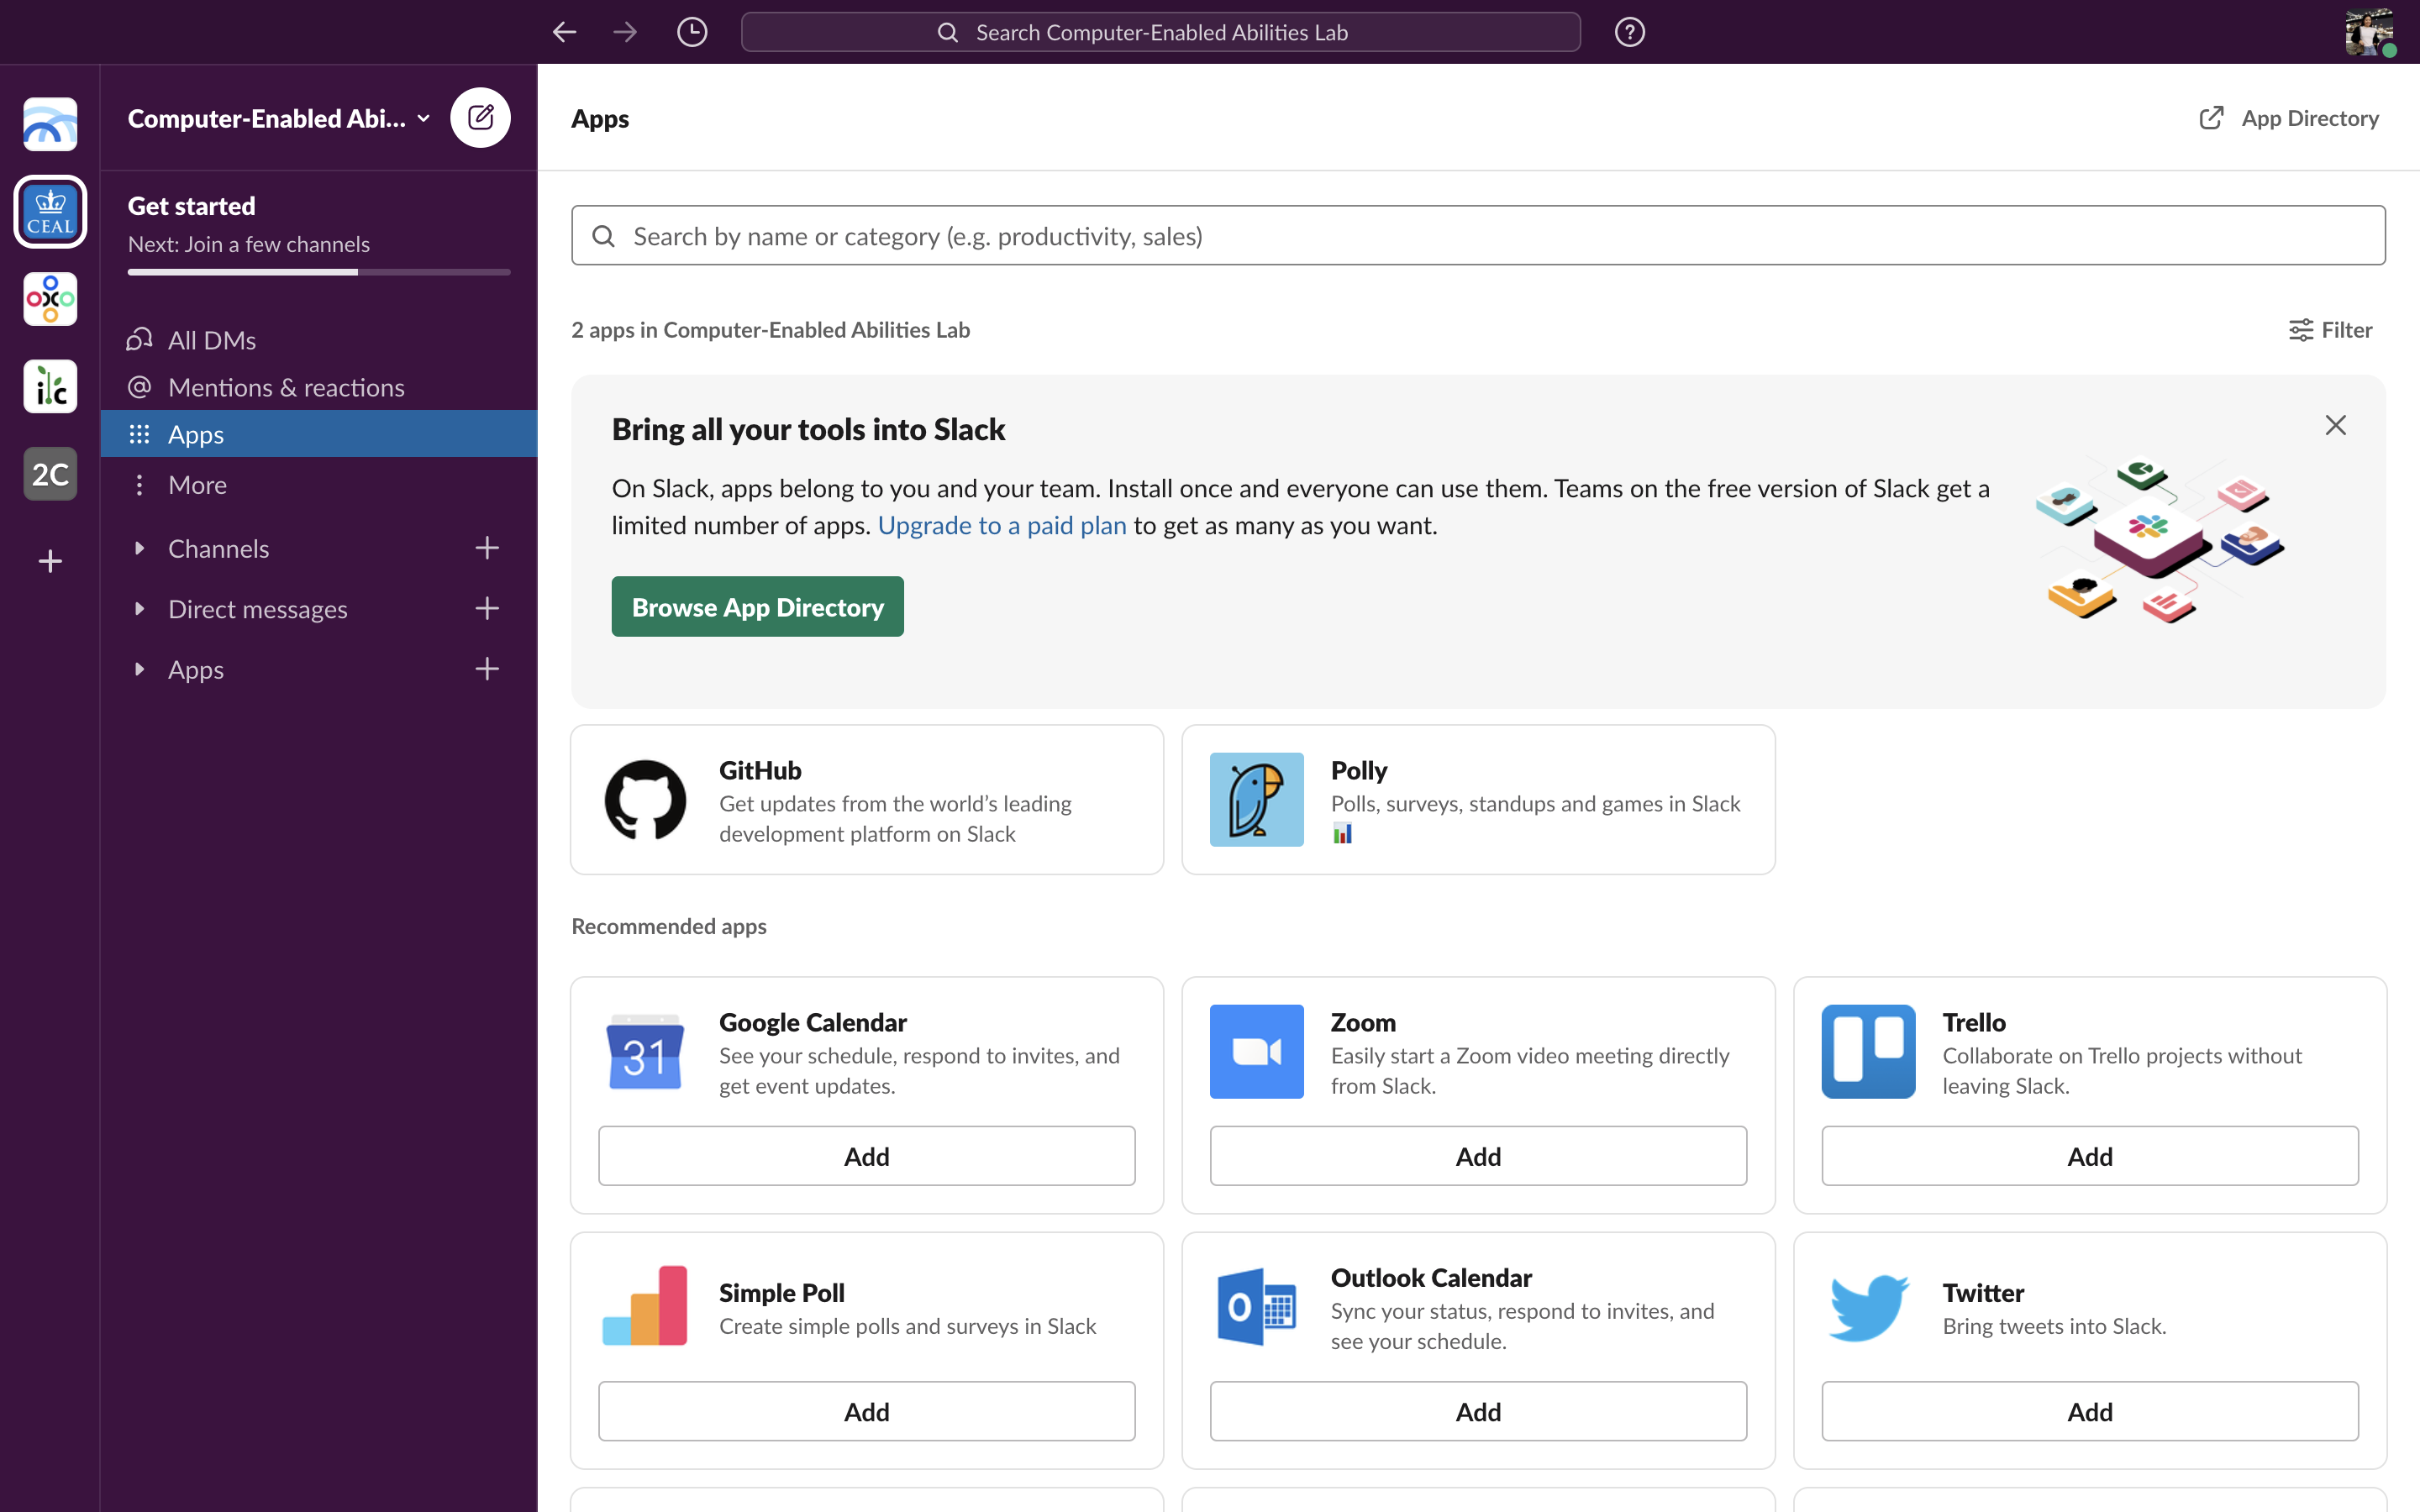Add a new workspace with plus icon
2420x1512 pixels.
click(50, 561)
